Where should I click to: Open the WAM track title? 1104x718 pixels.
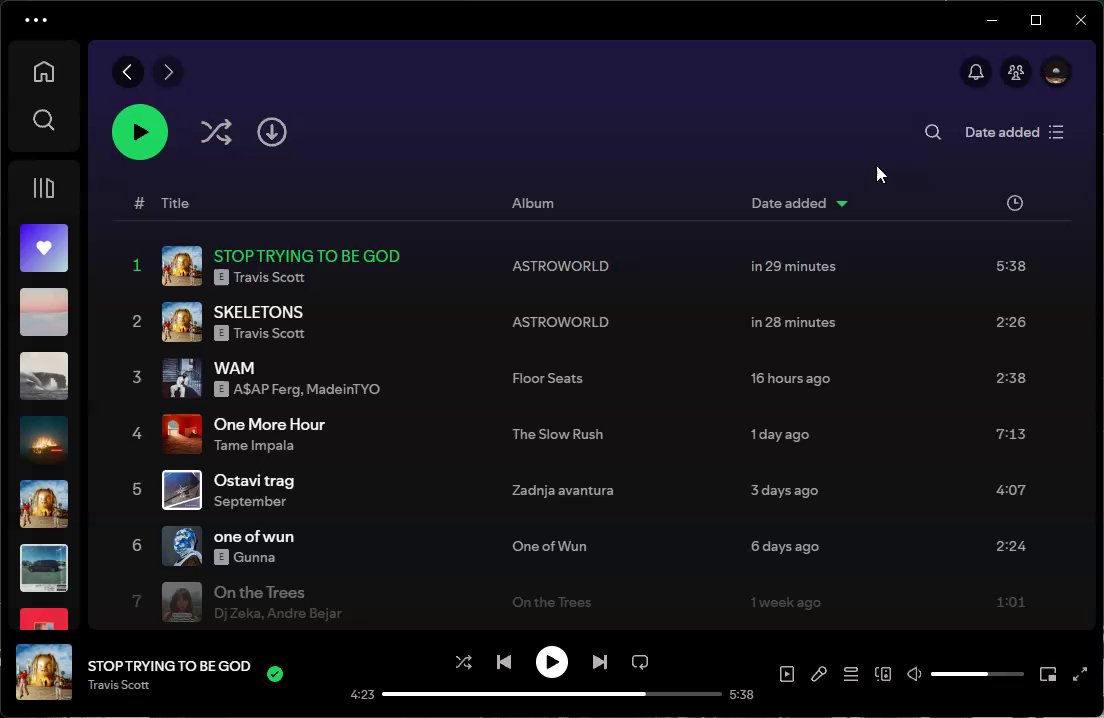click(234, 368)
